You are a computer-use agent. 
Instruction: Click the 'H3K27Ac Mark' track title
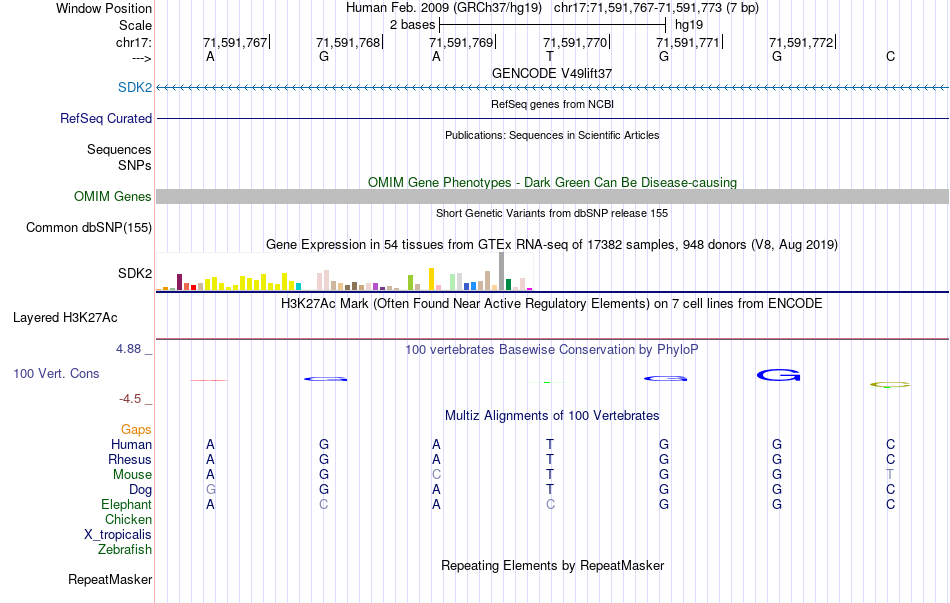[552, 304]
